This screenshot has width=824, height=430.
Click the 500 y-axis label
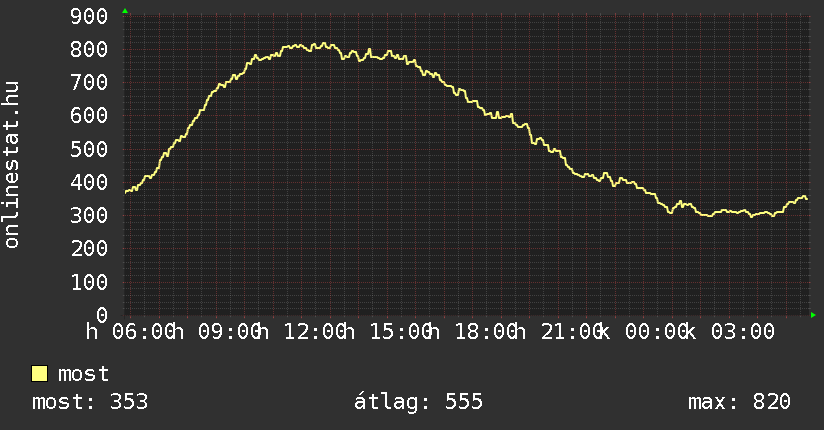pyautogui.click(x=89, y=149)
